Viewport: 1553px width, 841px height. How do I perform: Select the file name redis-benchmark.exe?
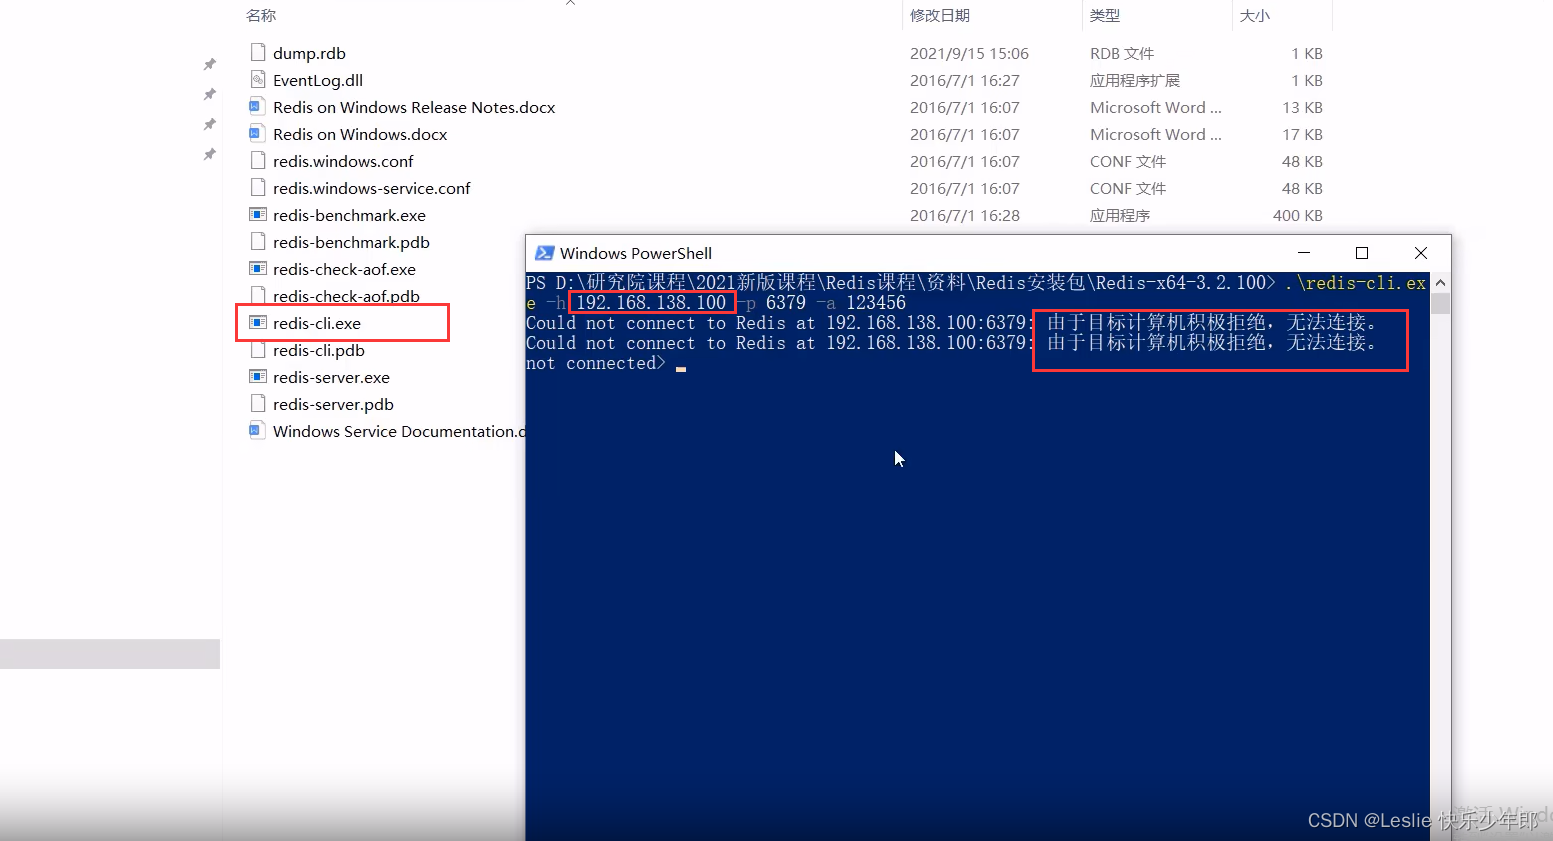pyautogui.click(x=349, y=215)
